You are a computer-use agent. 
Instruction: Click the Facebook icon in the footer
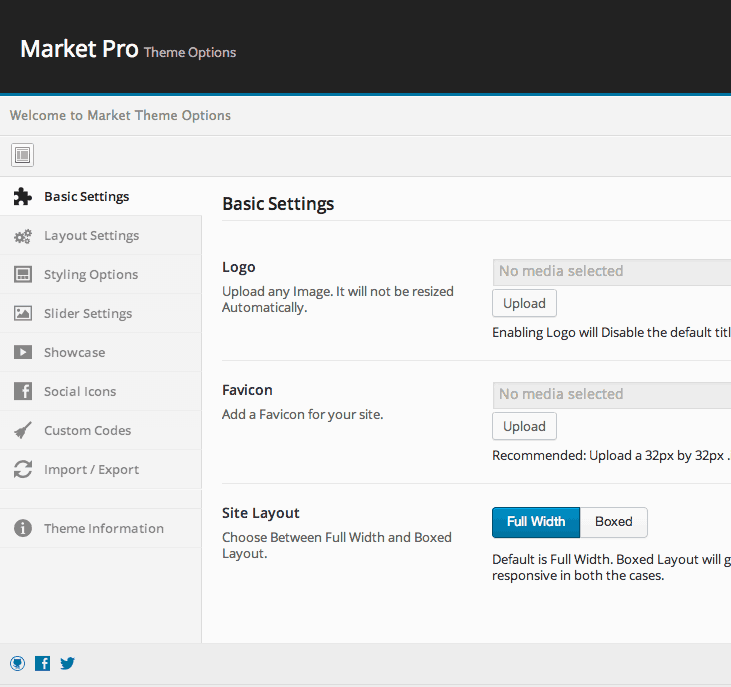[x=42, y=663]
